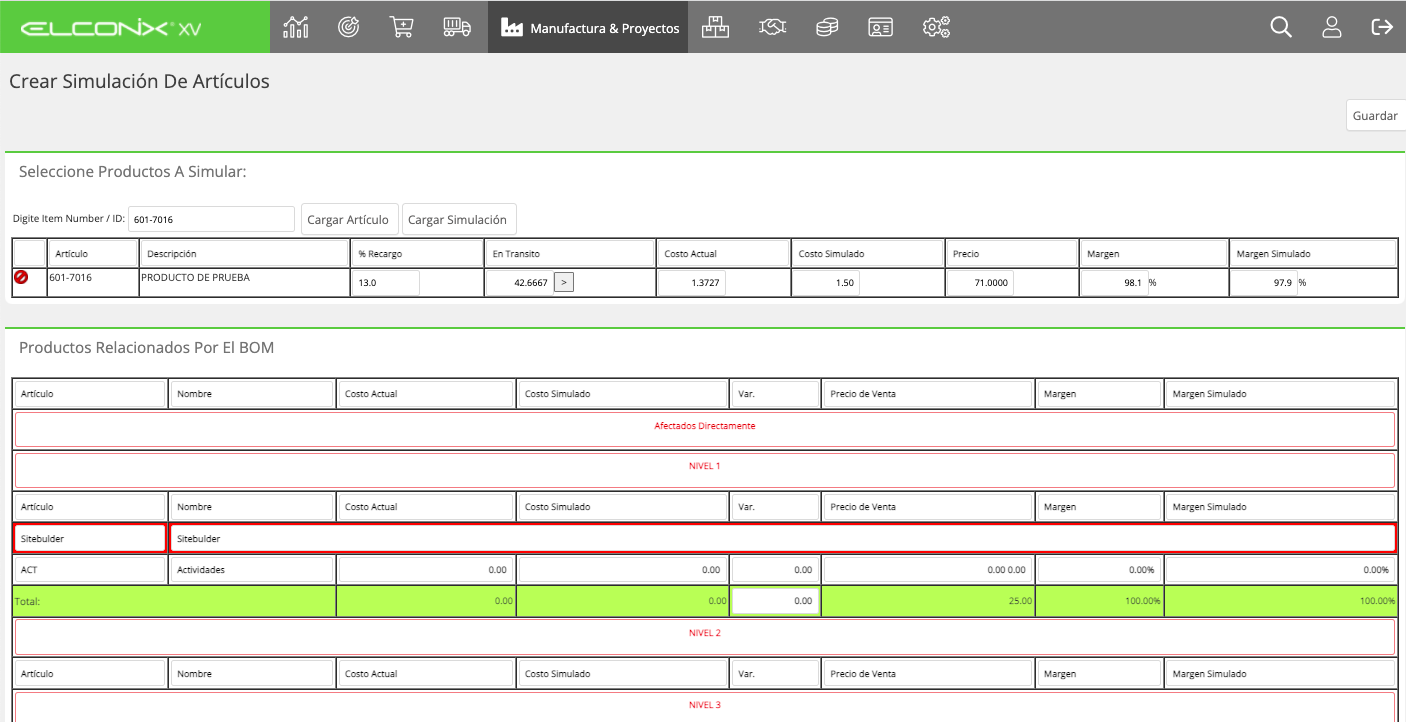Open the settings gears icon
1406x722 pixels.
pos(936,27)
